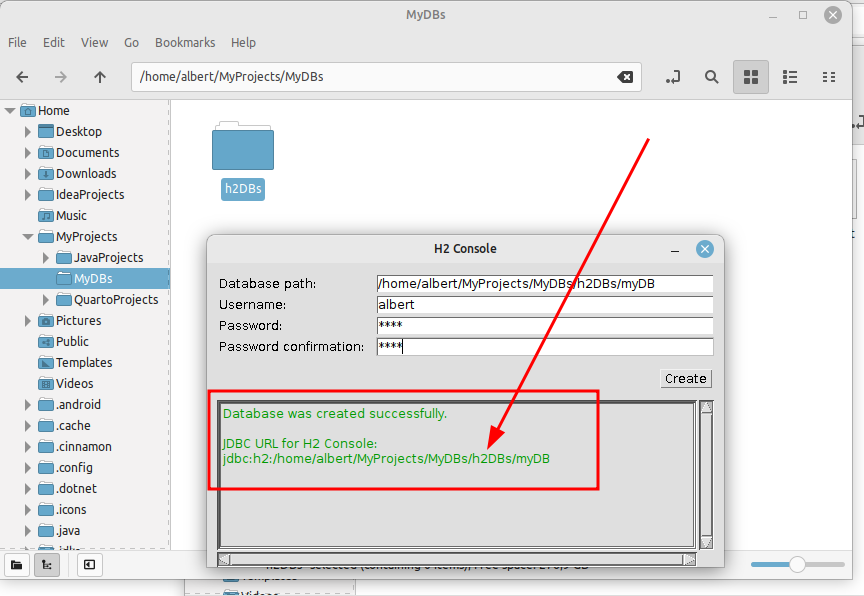Expand the JavaProjects tree node
The width and height of the screenshot is (864, 596).
click(46, 258)
